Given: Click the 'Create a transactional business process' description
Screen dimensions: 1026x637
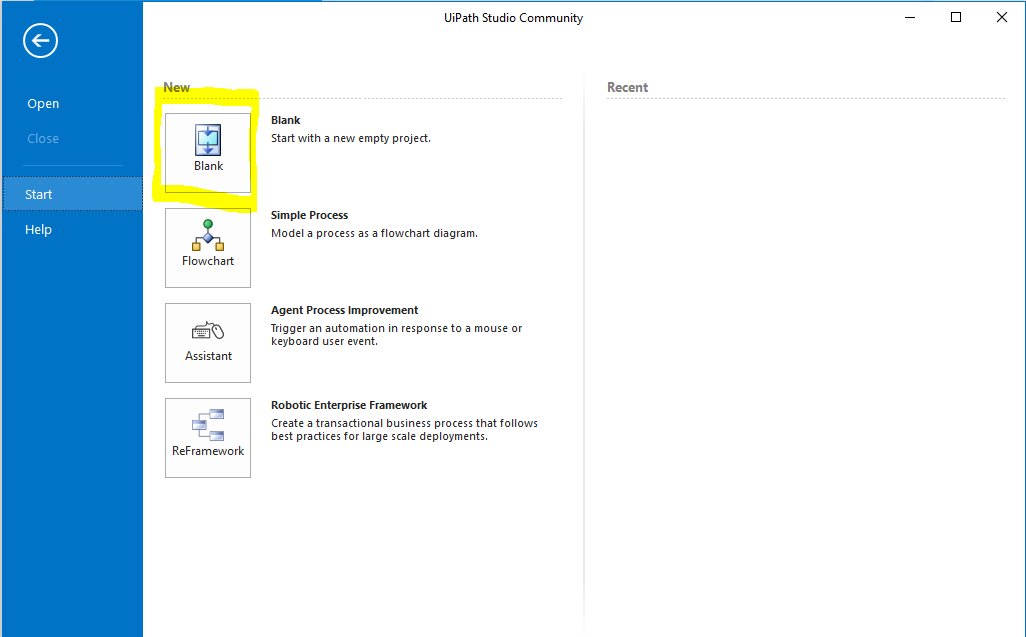Looking at the screenshot, I should click(x=404, y=430).
